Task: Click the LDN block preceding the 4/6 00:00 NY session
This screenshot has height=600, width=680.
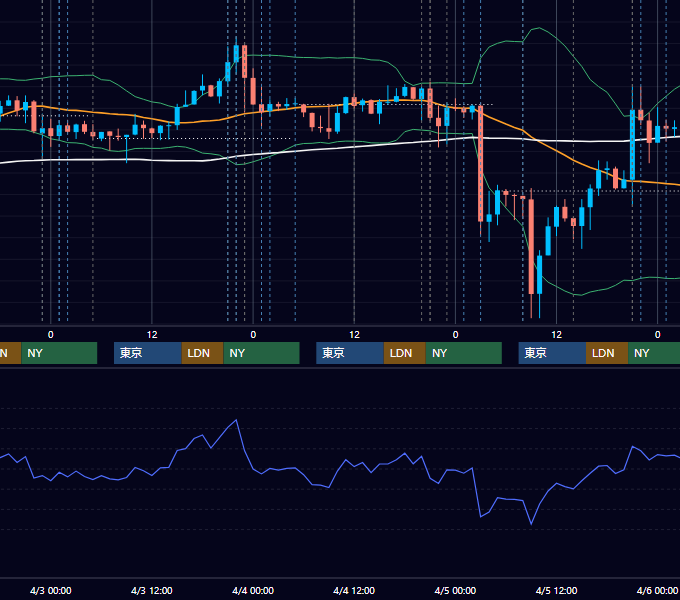Action: [x=607, y=353]
